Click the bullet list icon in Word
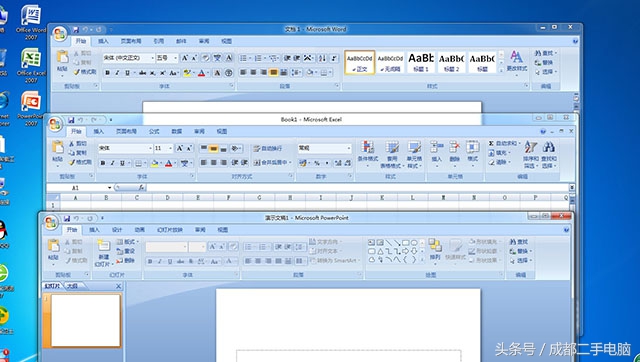 tap(244, 58)
